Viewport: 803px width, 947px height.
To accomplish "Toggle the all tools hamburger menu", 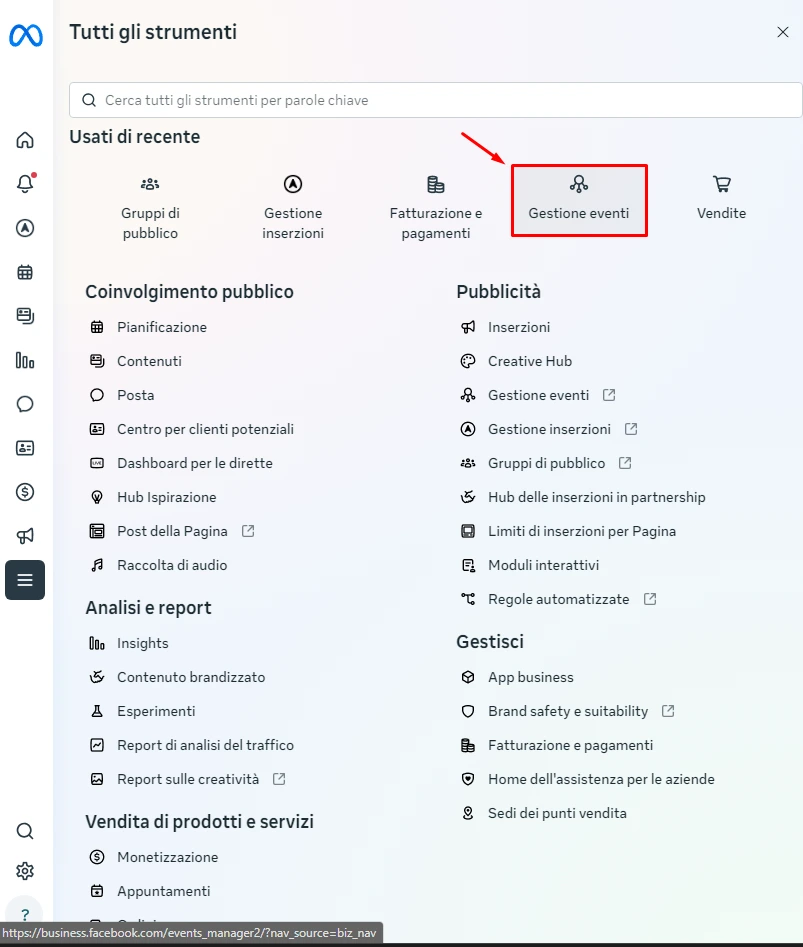I will tap(25, 580).
